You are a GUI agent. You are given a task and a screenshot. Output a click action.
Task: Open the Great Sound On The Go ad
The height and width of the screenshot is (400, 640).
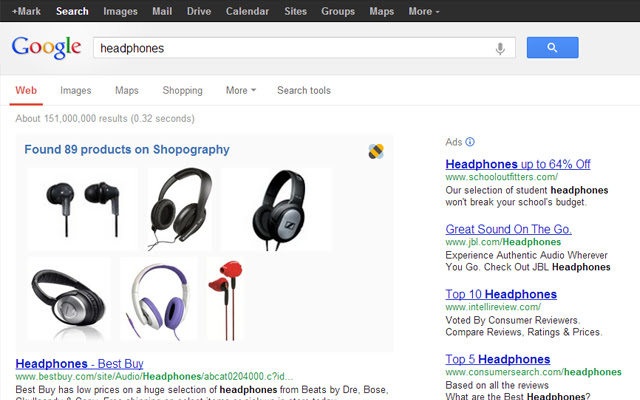point(509,229)
